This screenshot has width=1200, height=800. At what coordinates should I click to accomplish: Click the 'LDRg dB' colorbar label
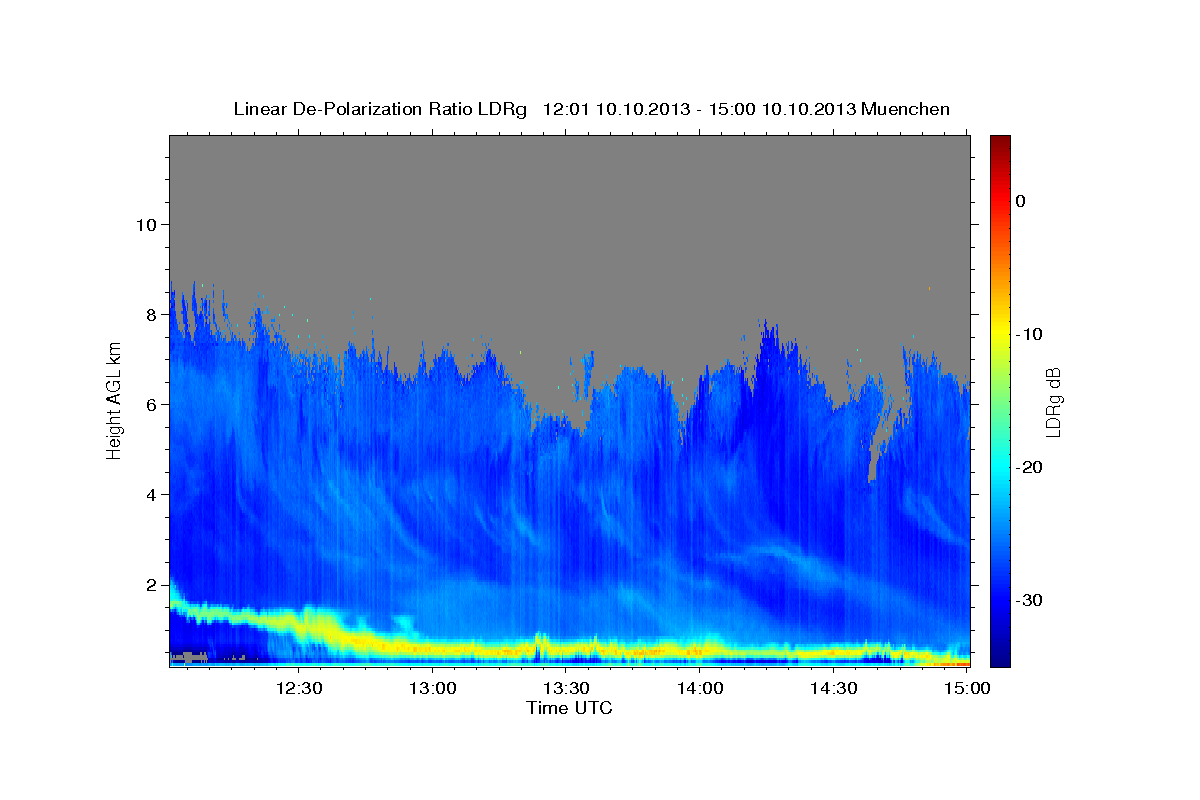coord(1052,402)
